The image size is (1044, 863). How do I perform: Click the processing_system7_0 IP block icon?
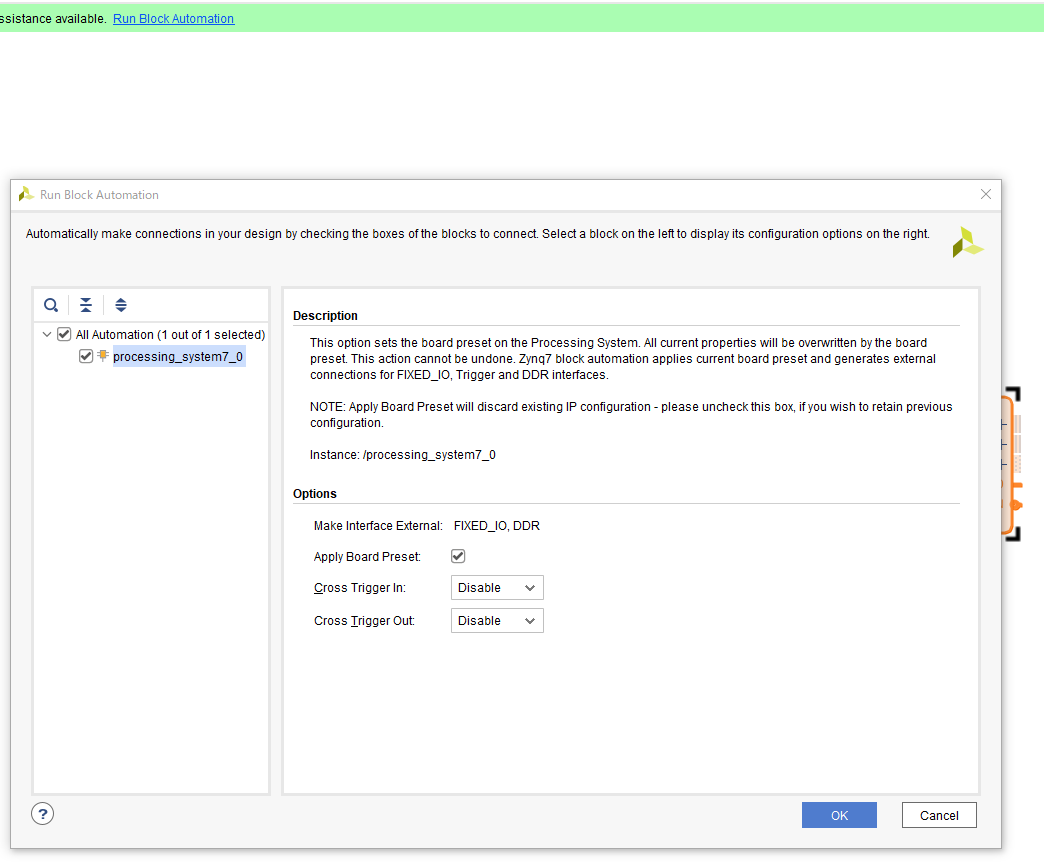103,356
